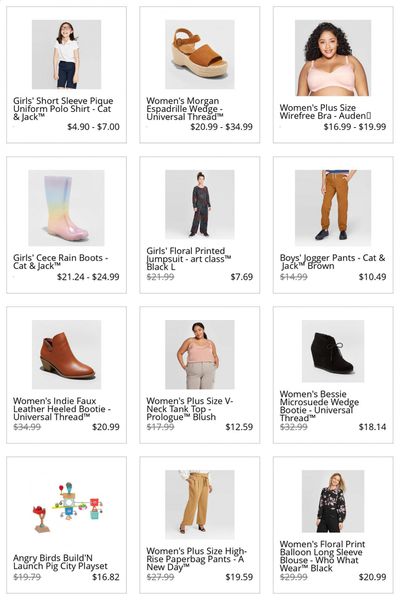View the Girls' Floral Printed Jumpsuit photo
400x600 pixels.
(199, 204)
